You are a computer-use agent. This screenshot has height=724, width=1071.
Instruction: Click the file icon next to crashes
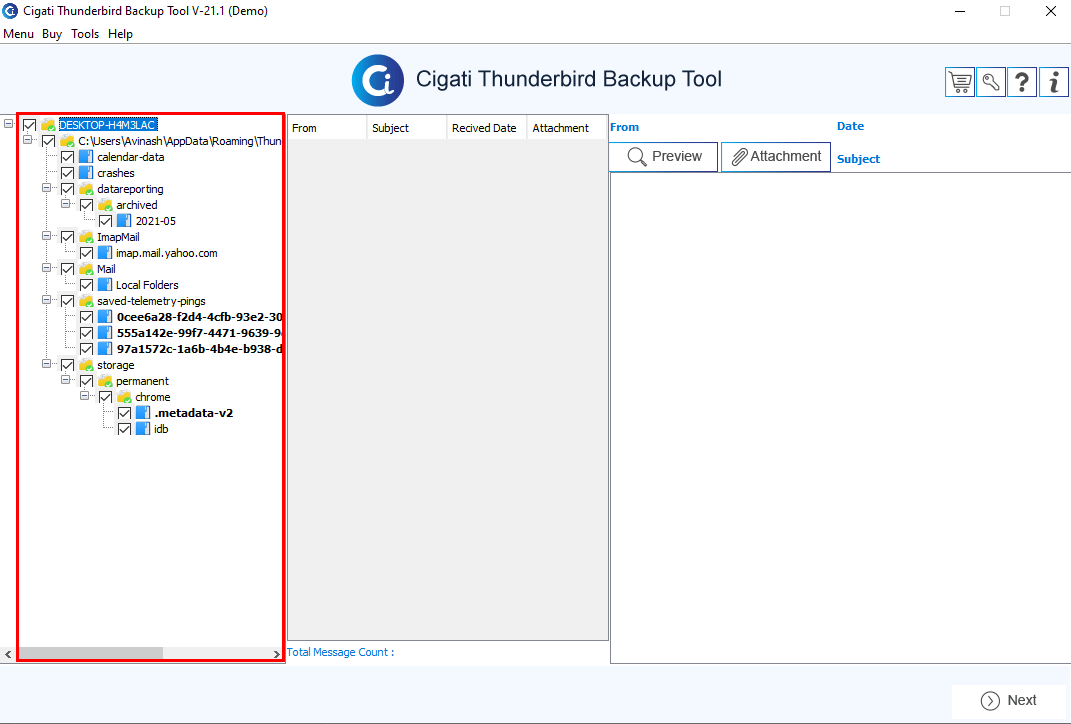tap(86, 173)
